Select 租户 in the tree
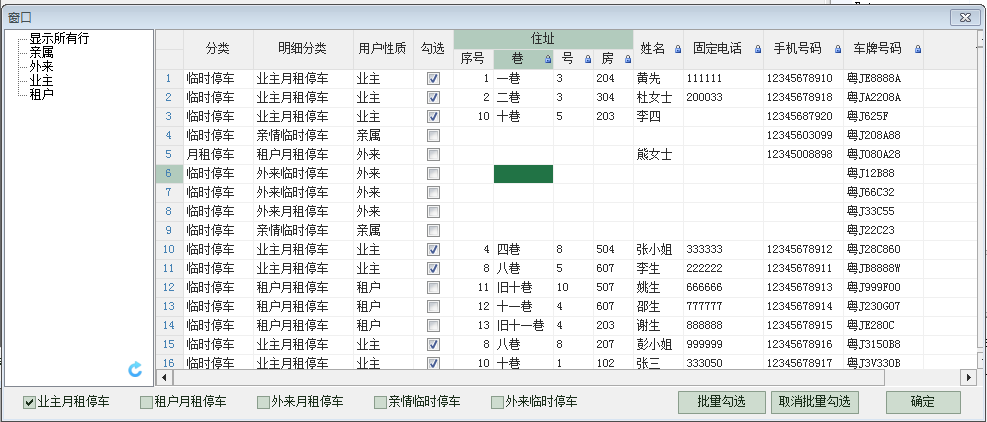 click(x=42, y=94)
